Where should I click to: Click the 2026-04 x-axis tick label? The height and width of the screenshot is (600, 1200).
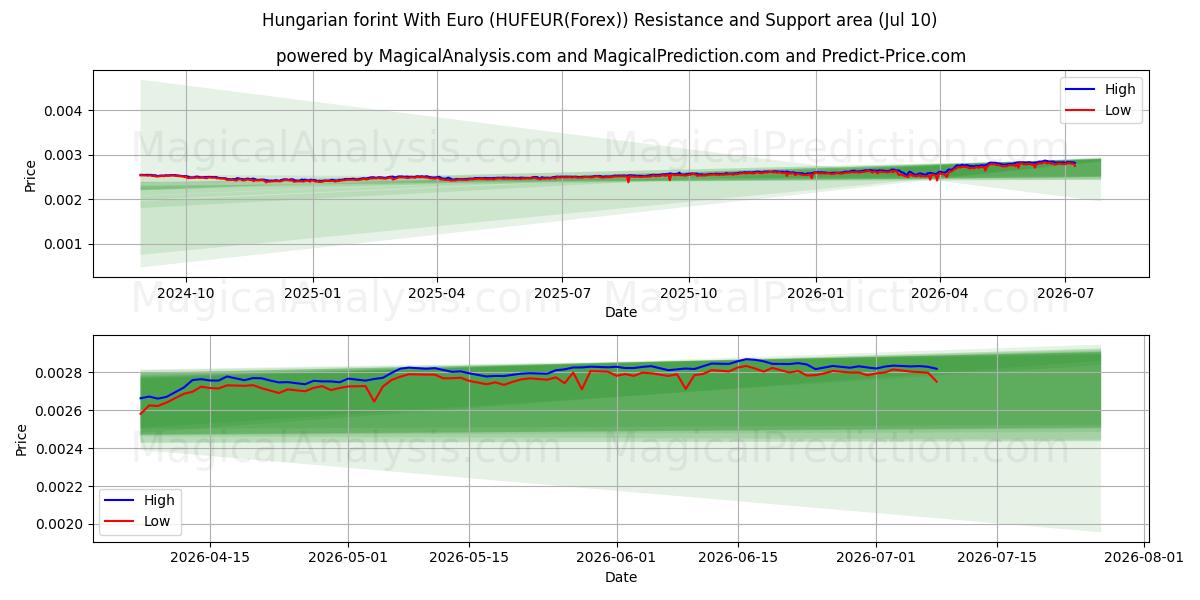click(x=940, y=294)
